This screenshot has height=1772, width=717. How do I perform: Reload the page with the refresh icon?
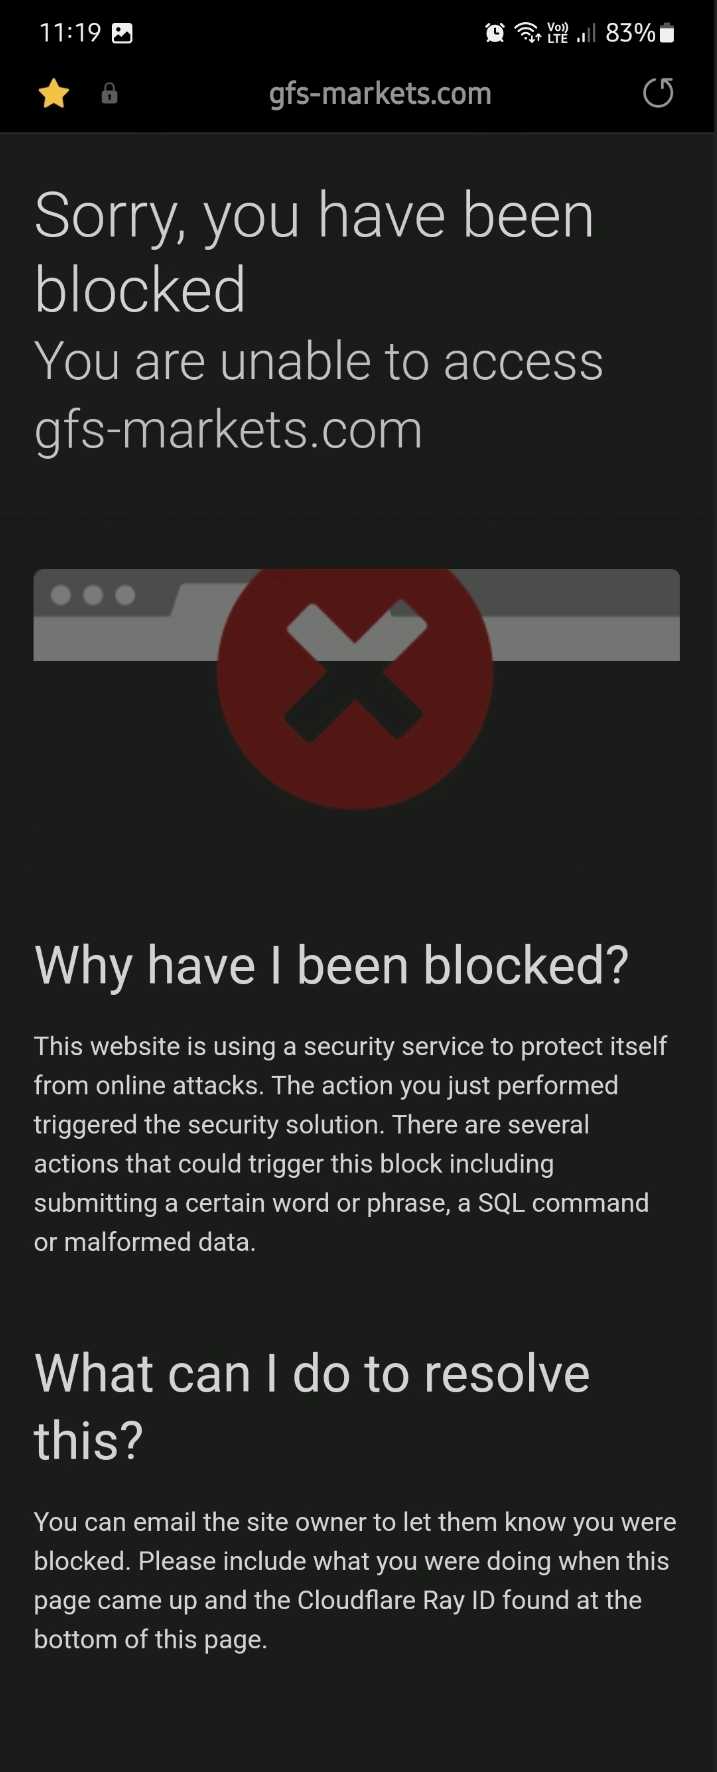coord(658,93)
